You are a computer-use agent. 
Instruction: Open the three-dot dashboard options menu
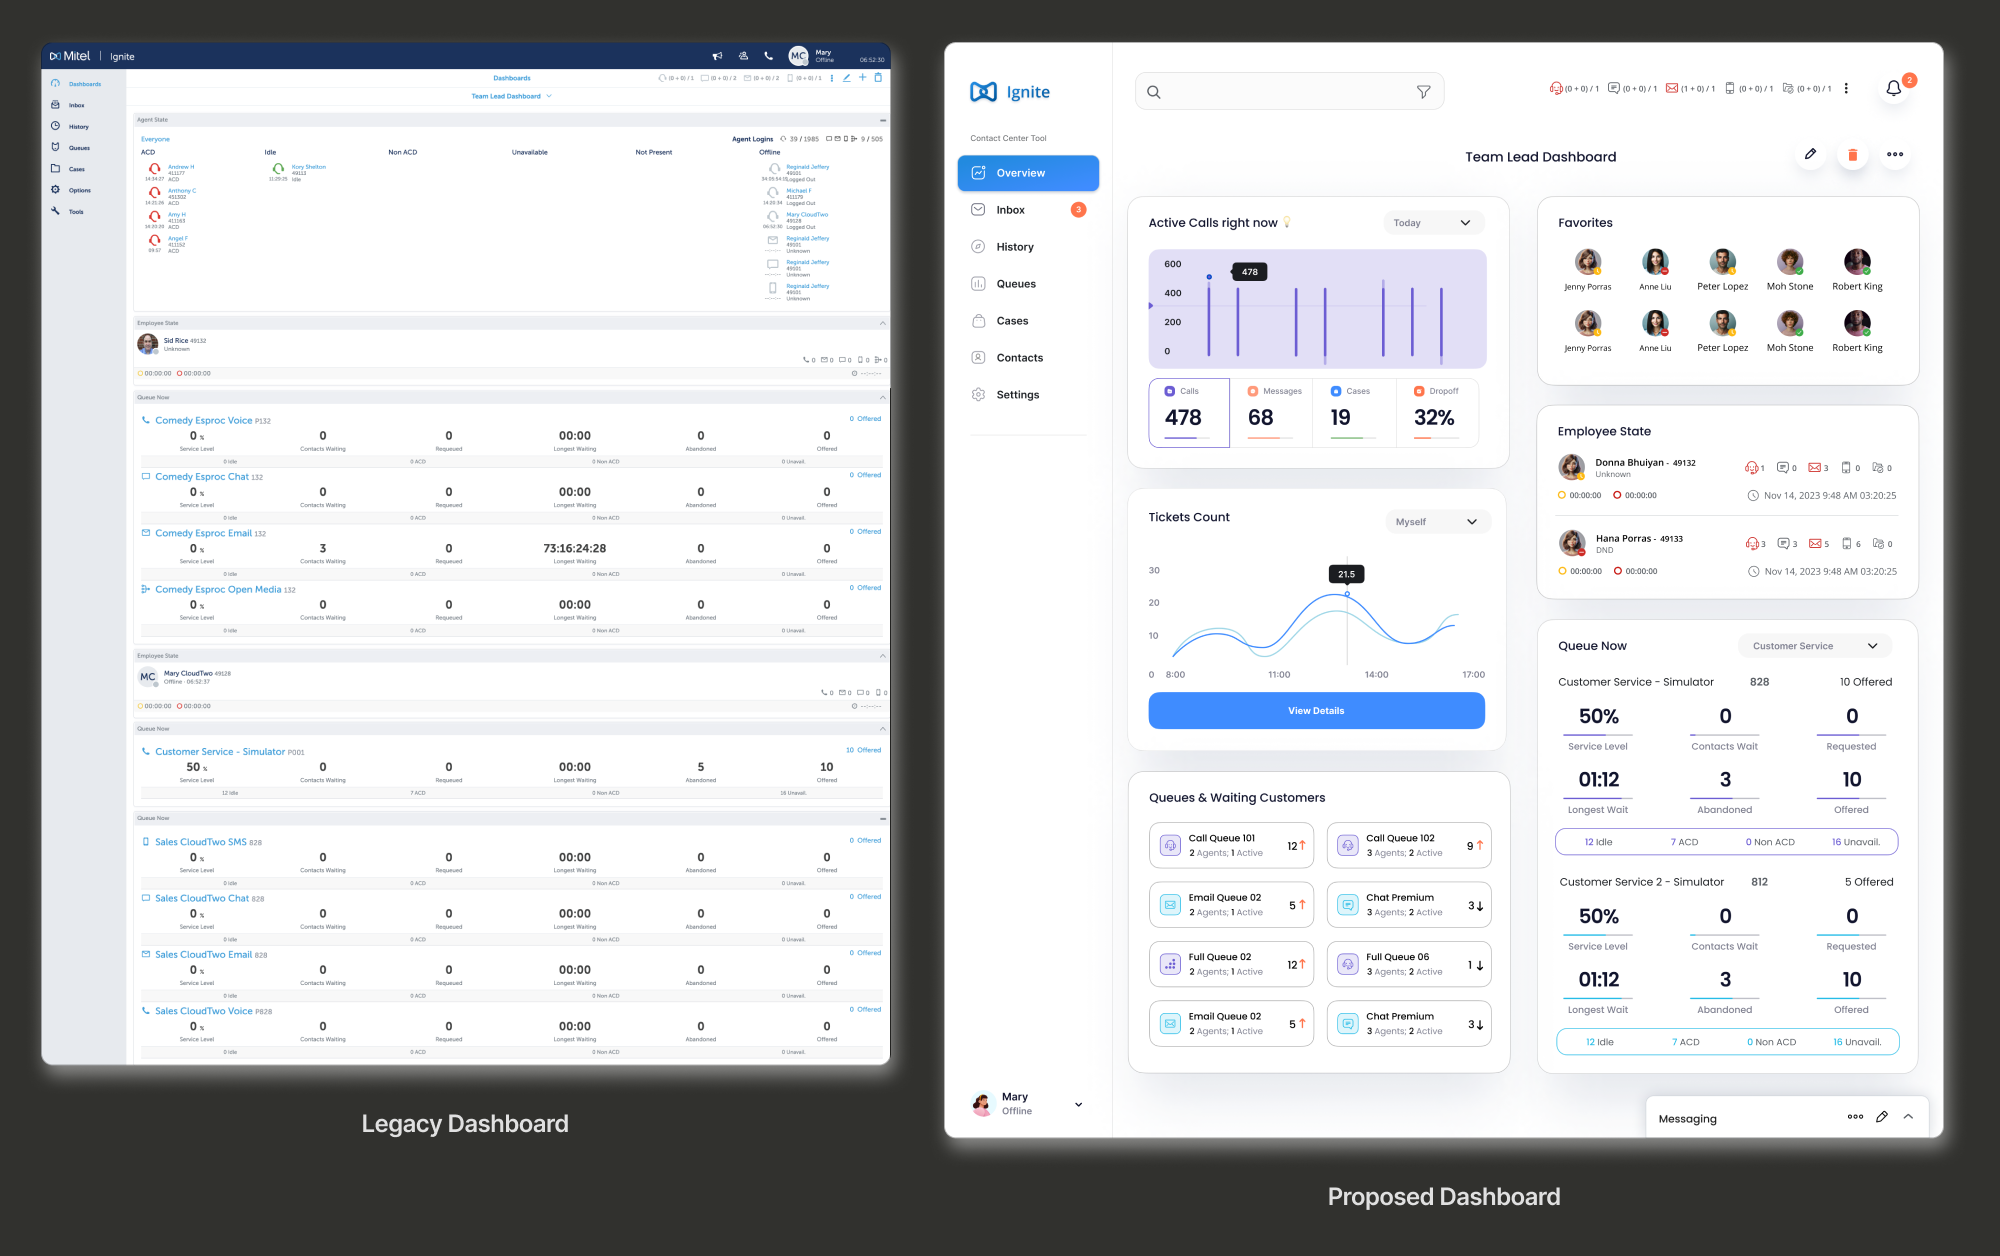[1895, 155]
